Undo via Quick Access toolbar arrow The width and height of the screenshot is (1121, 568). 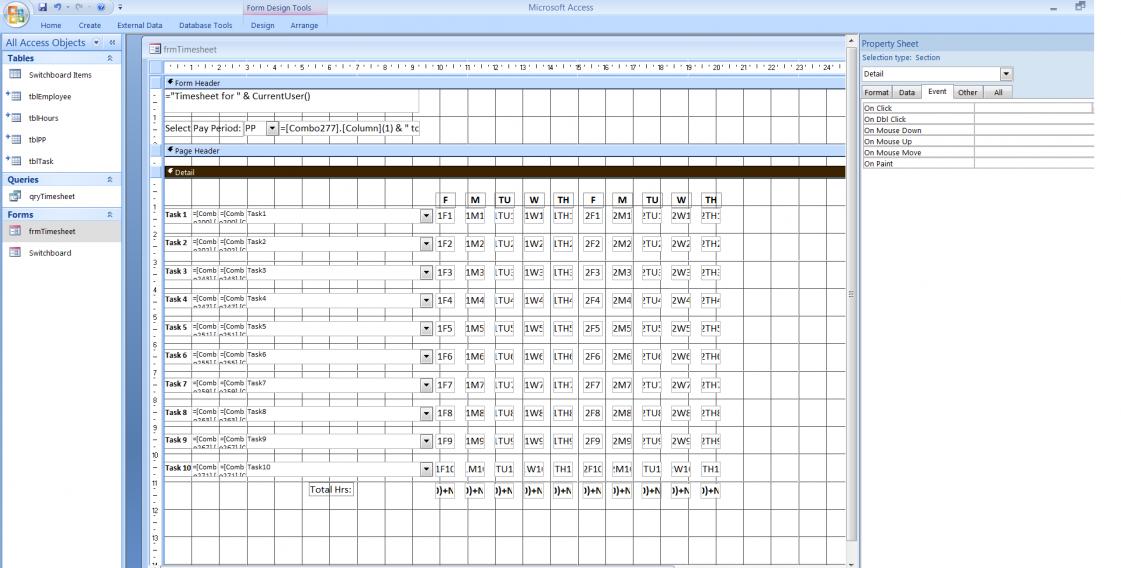(58, 7)
